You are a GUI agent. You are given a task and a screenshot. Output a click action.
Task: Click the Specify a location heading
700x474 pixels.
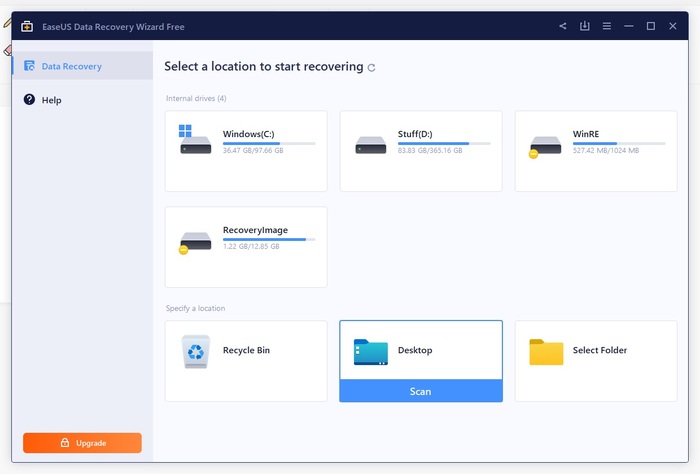pyautogui.click(x=196, y=308)
